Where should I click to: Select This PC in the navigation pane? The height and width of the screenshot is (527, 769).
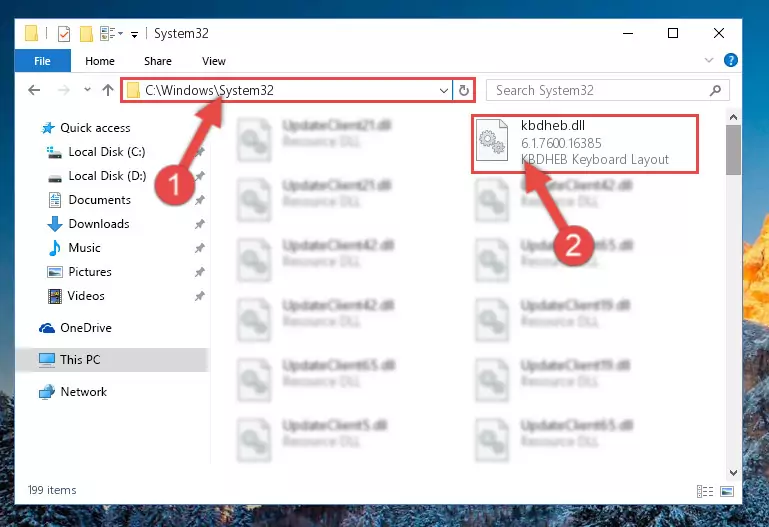coord(113,360)
